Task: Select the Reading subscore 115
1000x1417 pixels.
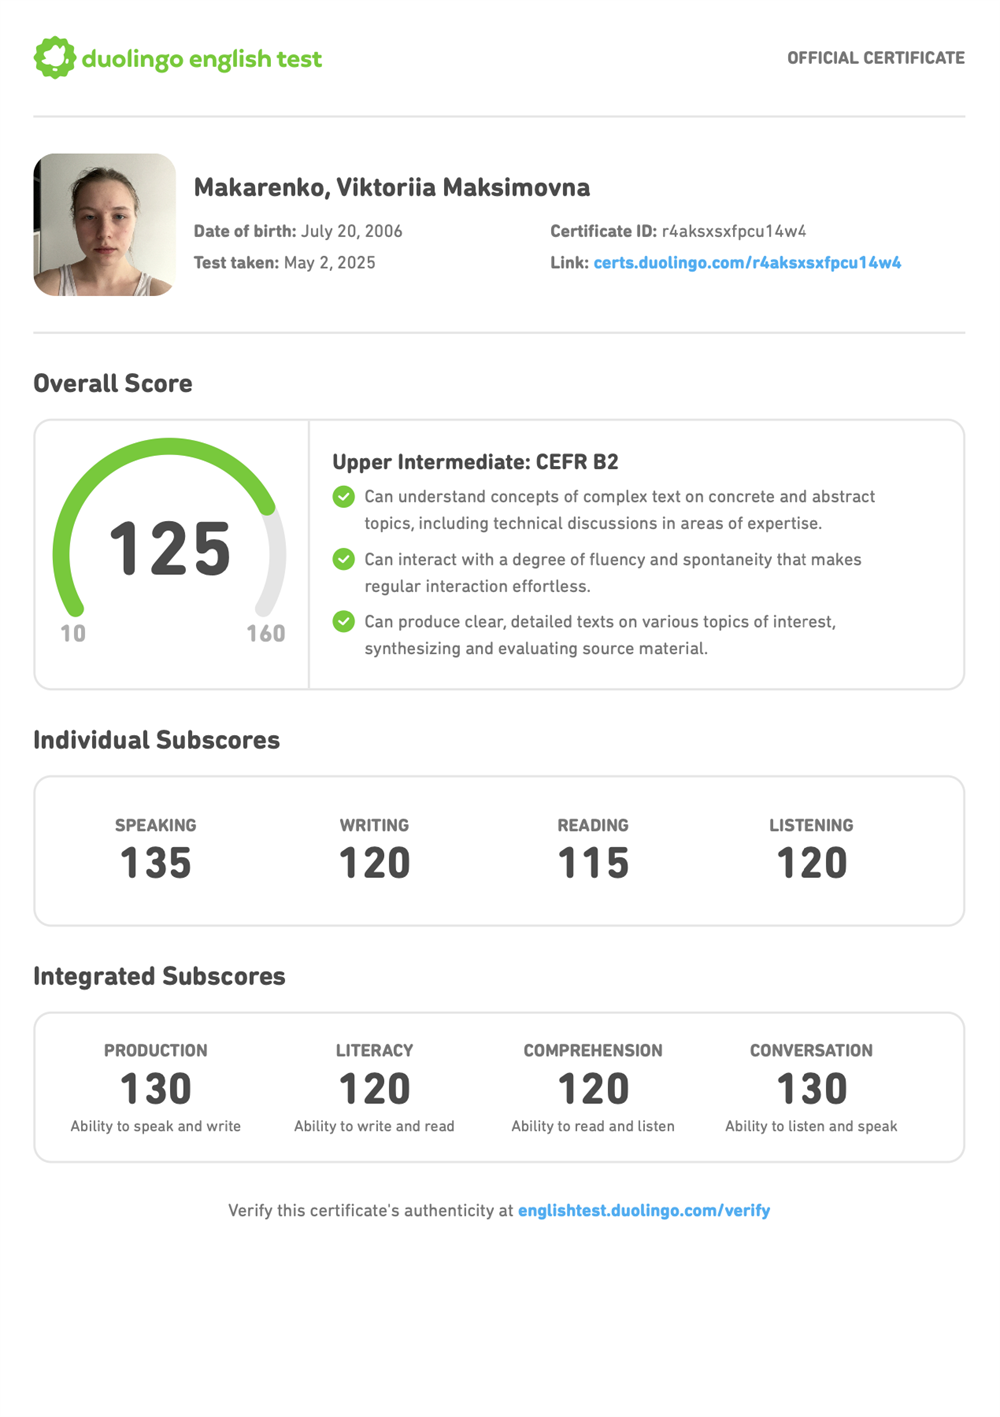Action: (593, 863)
